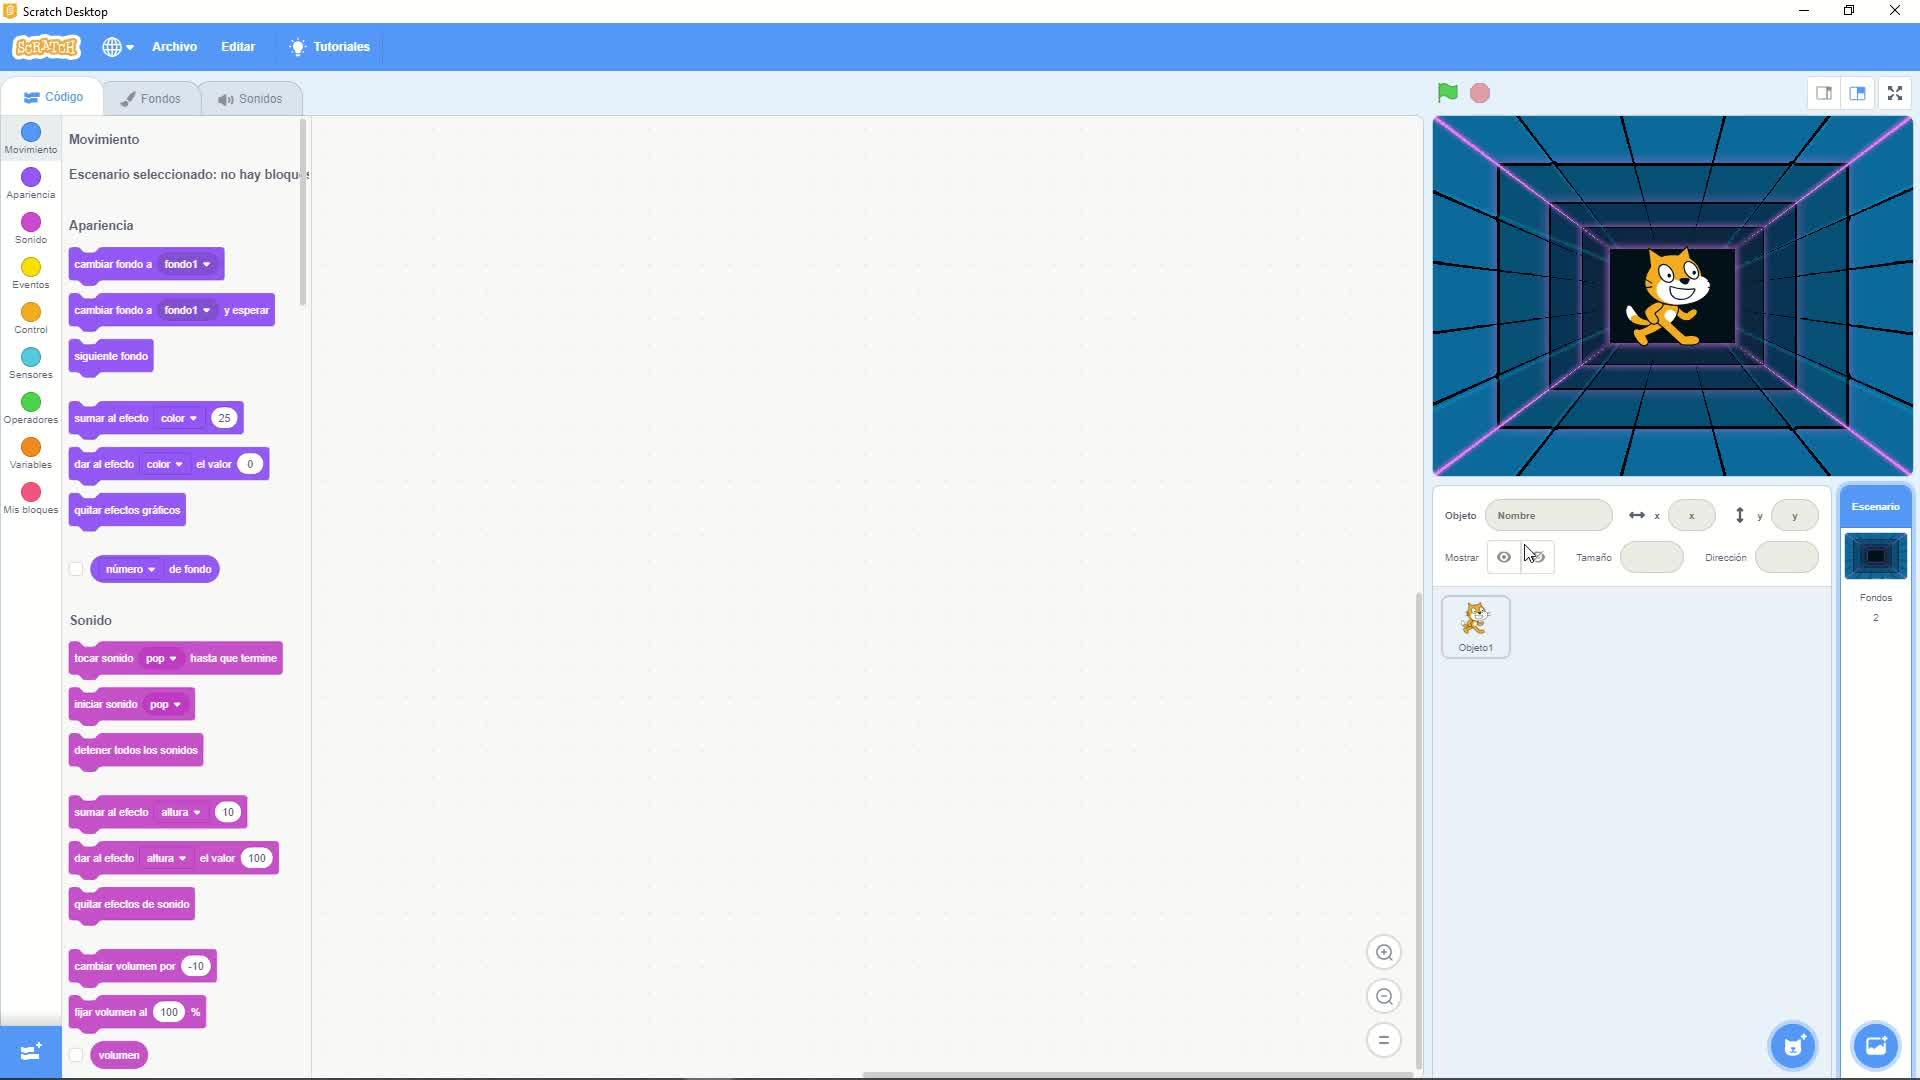The image size is (1920, 1080).
Task: Enable the 'número de fondo' checkbox
Action: [x=76, y=569]
